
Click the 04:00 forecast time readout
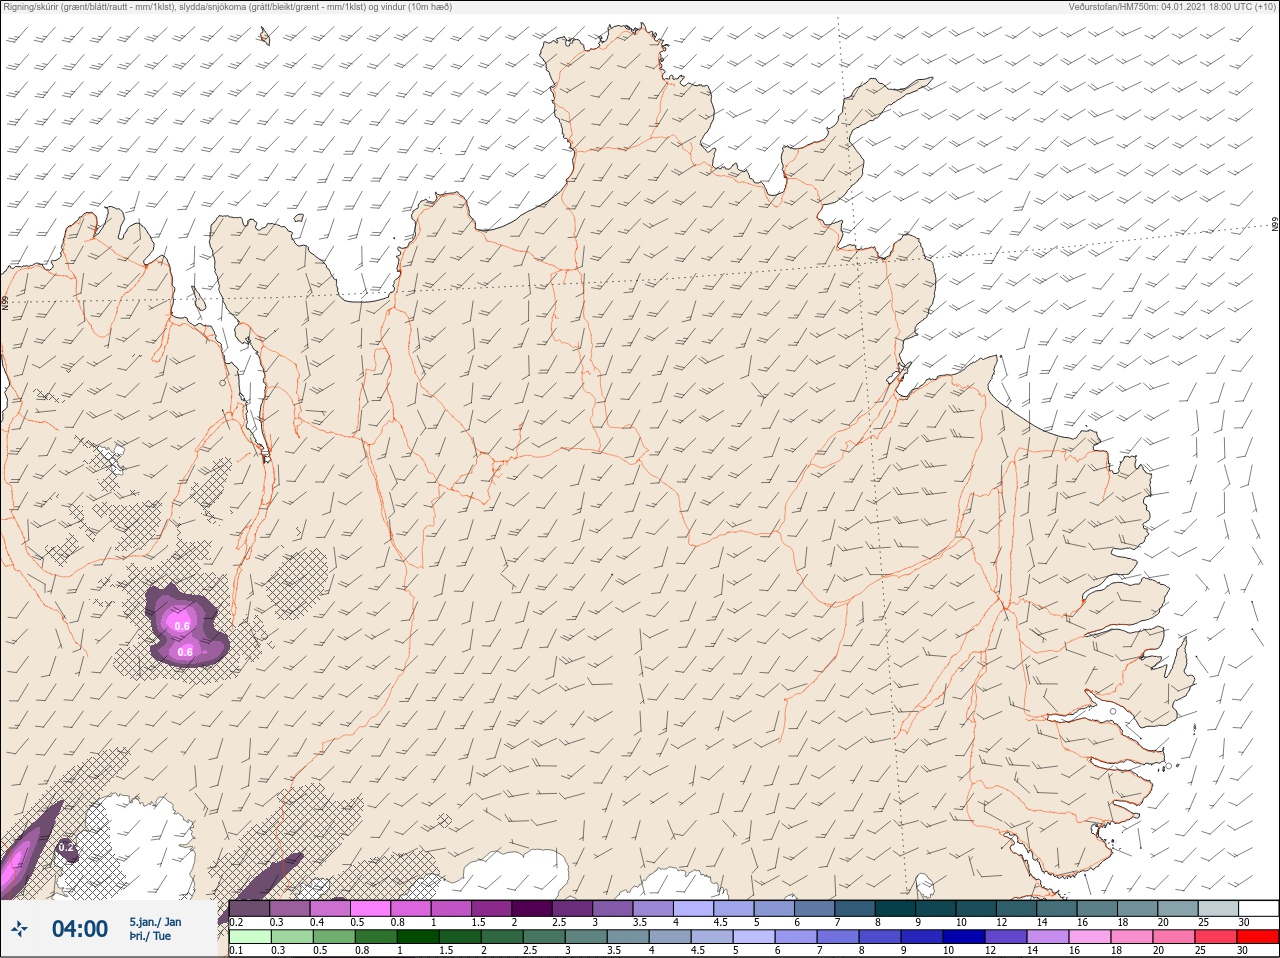coord(80,929)
